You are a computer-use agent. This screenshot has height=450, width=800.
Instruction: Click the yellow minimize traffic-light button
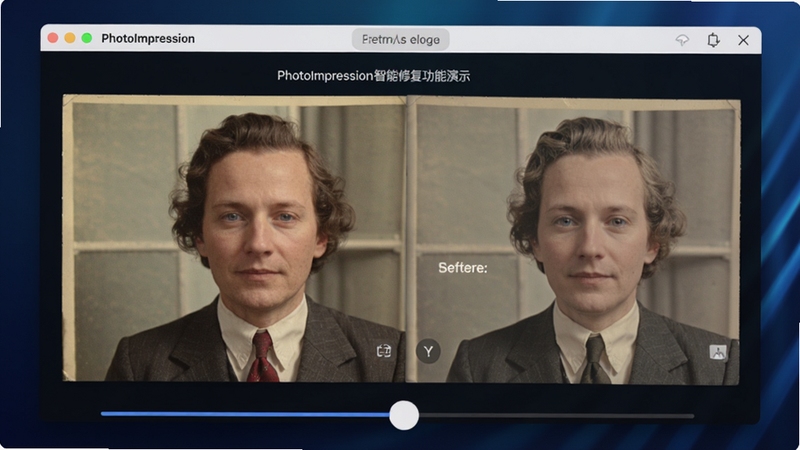point(70,38)
